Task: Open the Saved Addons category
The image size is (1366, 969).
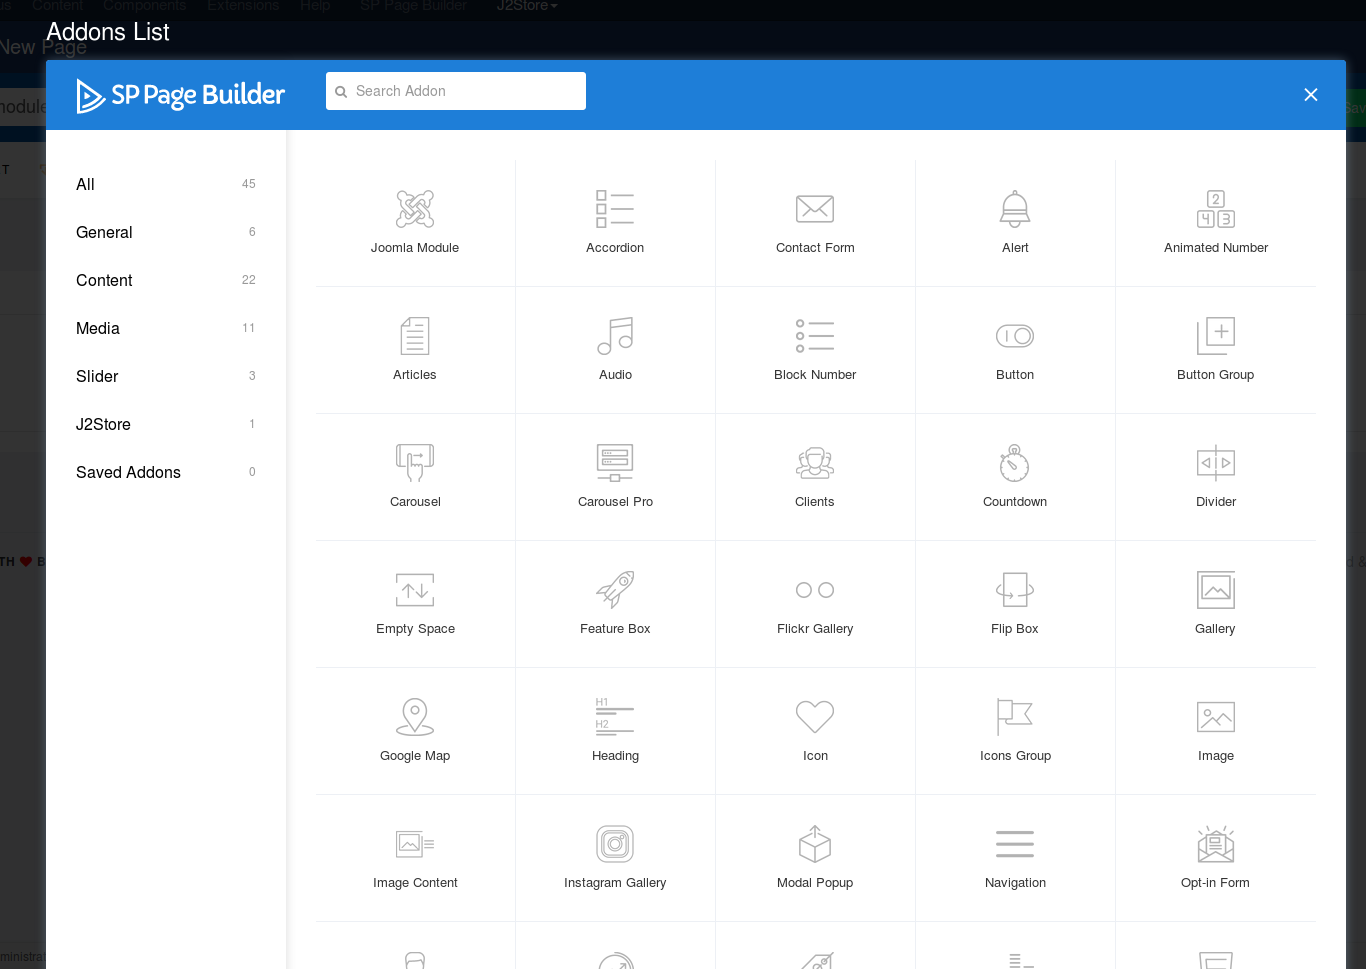Action: click(166, 472)
